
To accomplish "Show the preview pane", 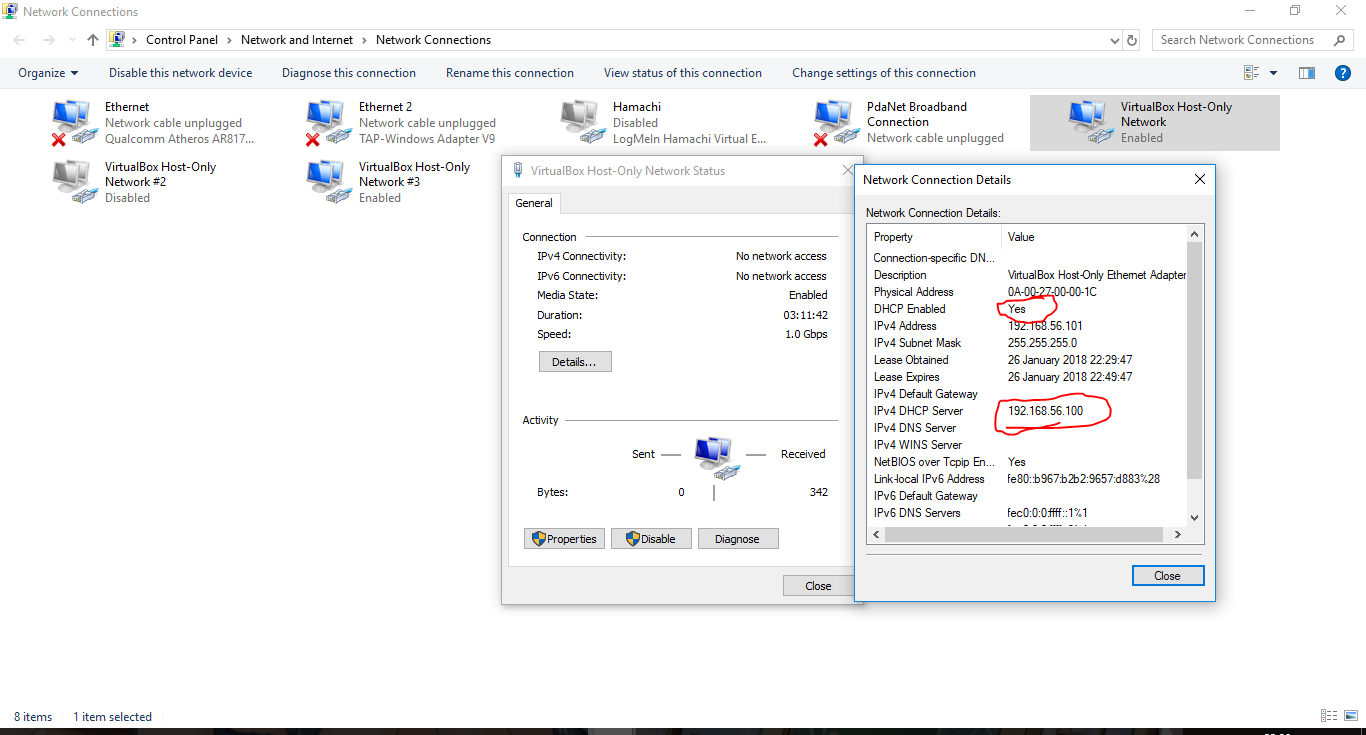I will [x=1306, y=72].
